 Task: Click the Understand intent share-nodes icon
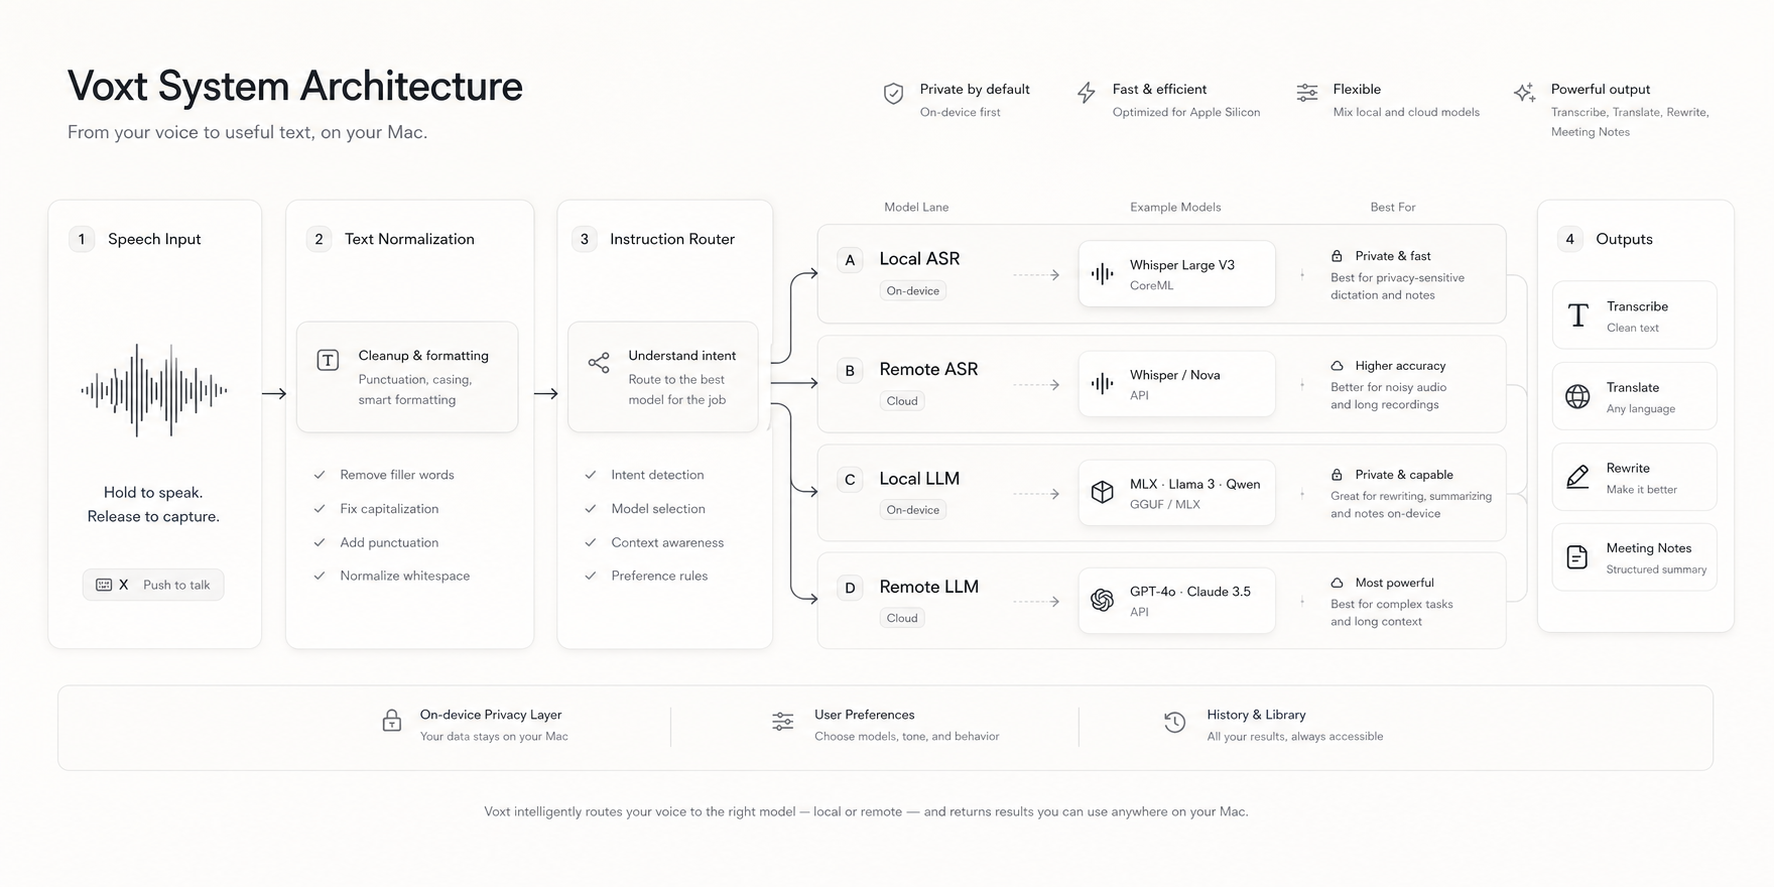click(x=599, y=363)
